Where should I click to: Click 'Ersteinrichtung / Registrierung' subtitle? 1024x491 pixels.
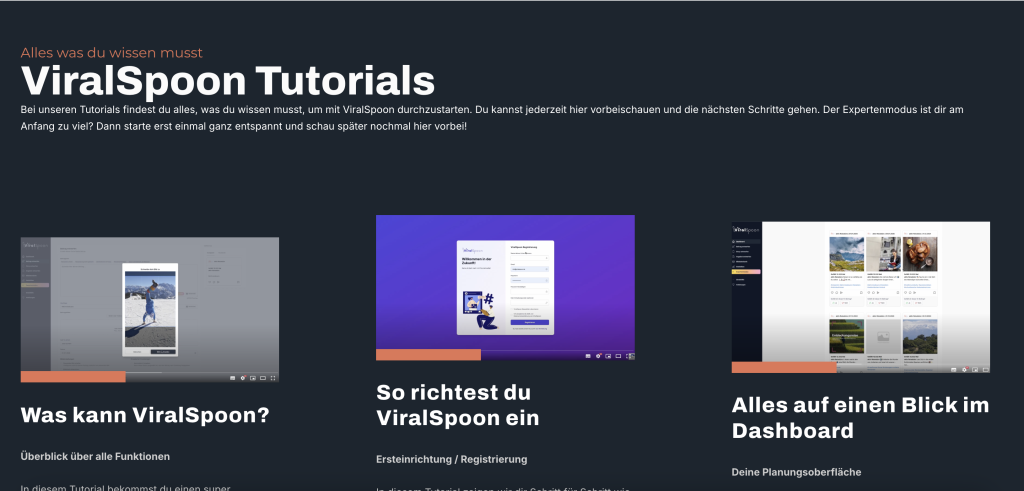pyautogui.click(x=451, y=459)
